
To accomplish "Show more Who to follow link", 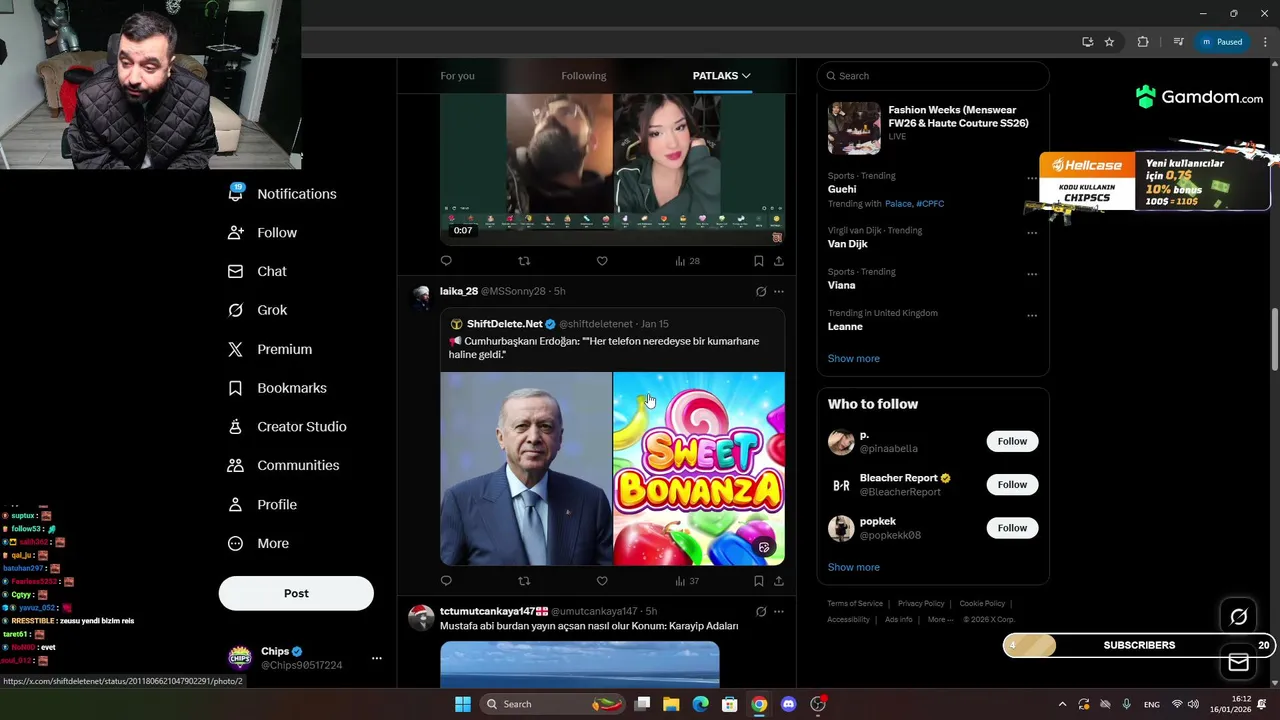I will point(853,567).
